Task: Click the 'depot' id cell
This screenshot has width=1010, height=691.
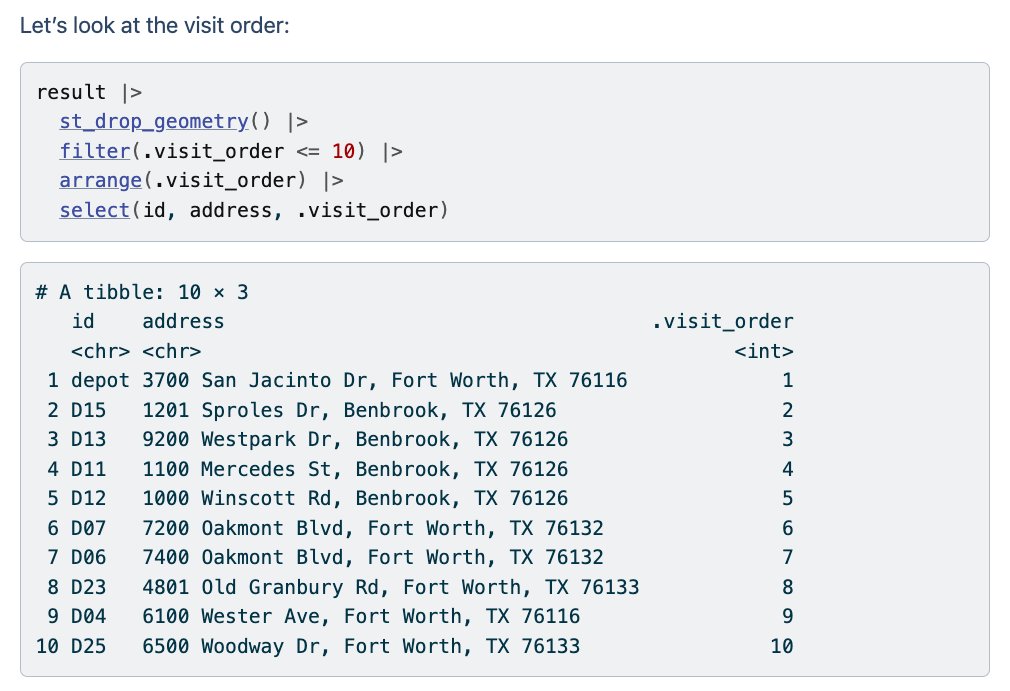Action: click(x=100, y=380)
